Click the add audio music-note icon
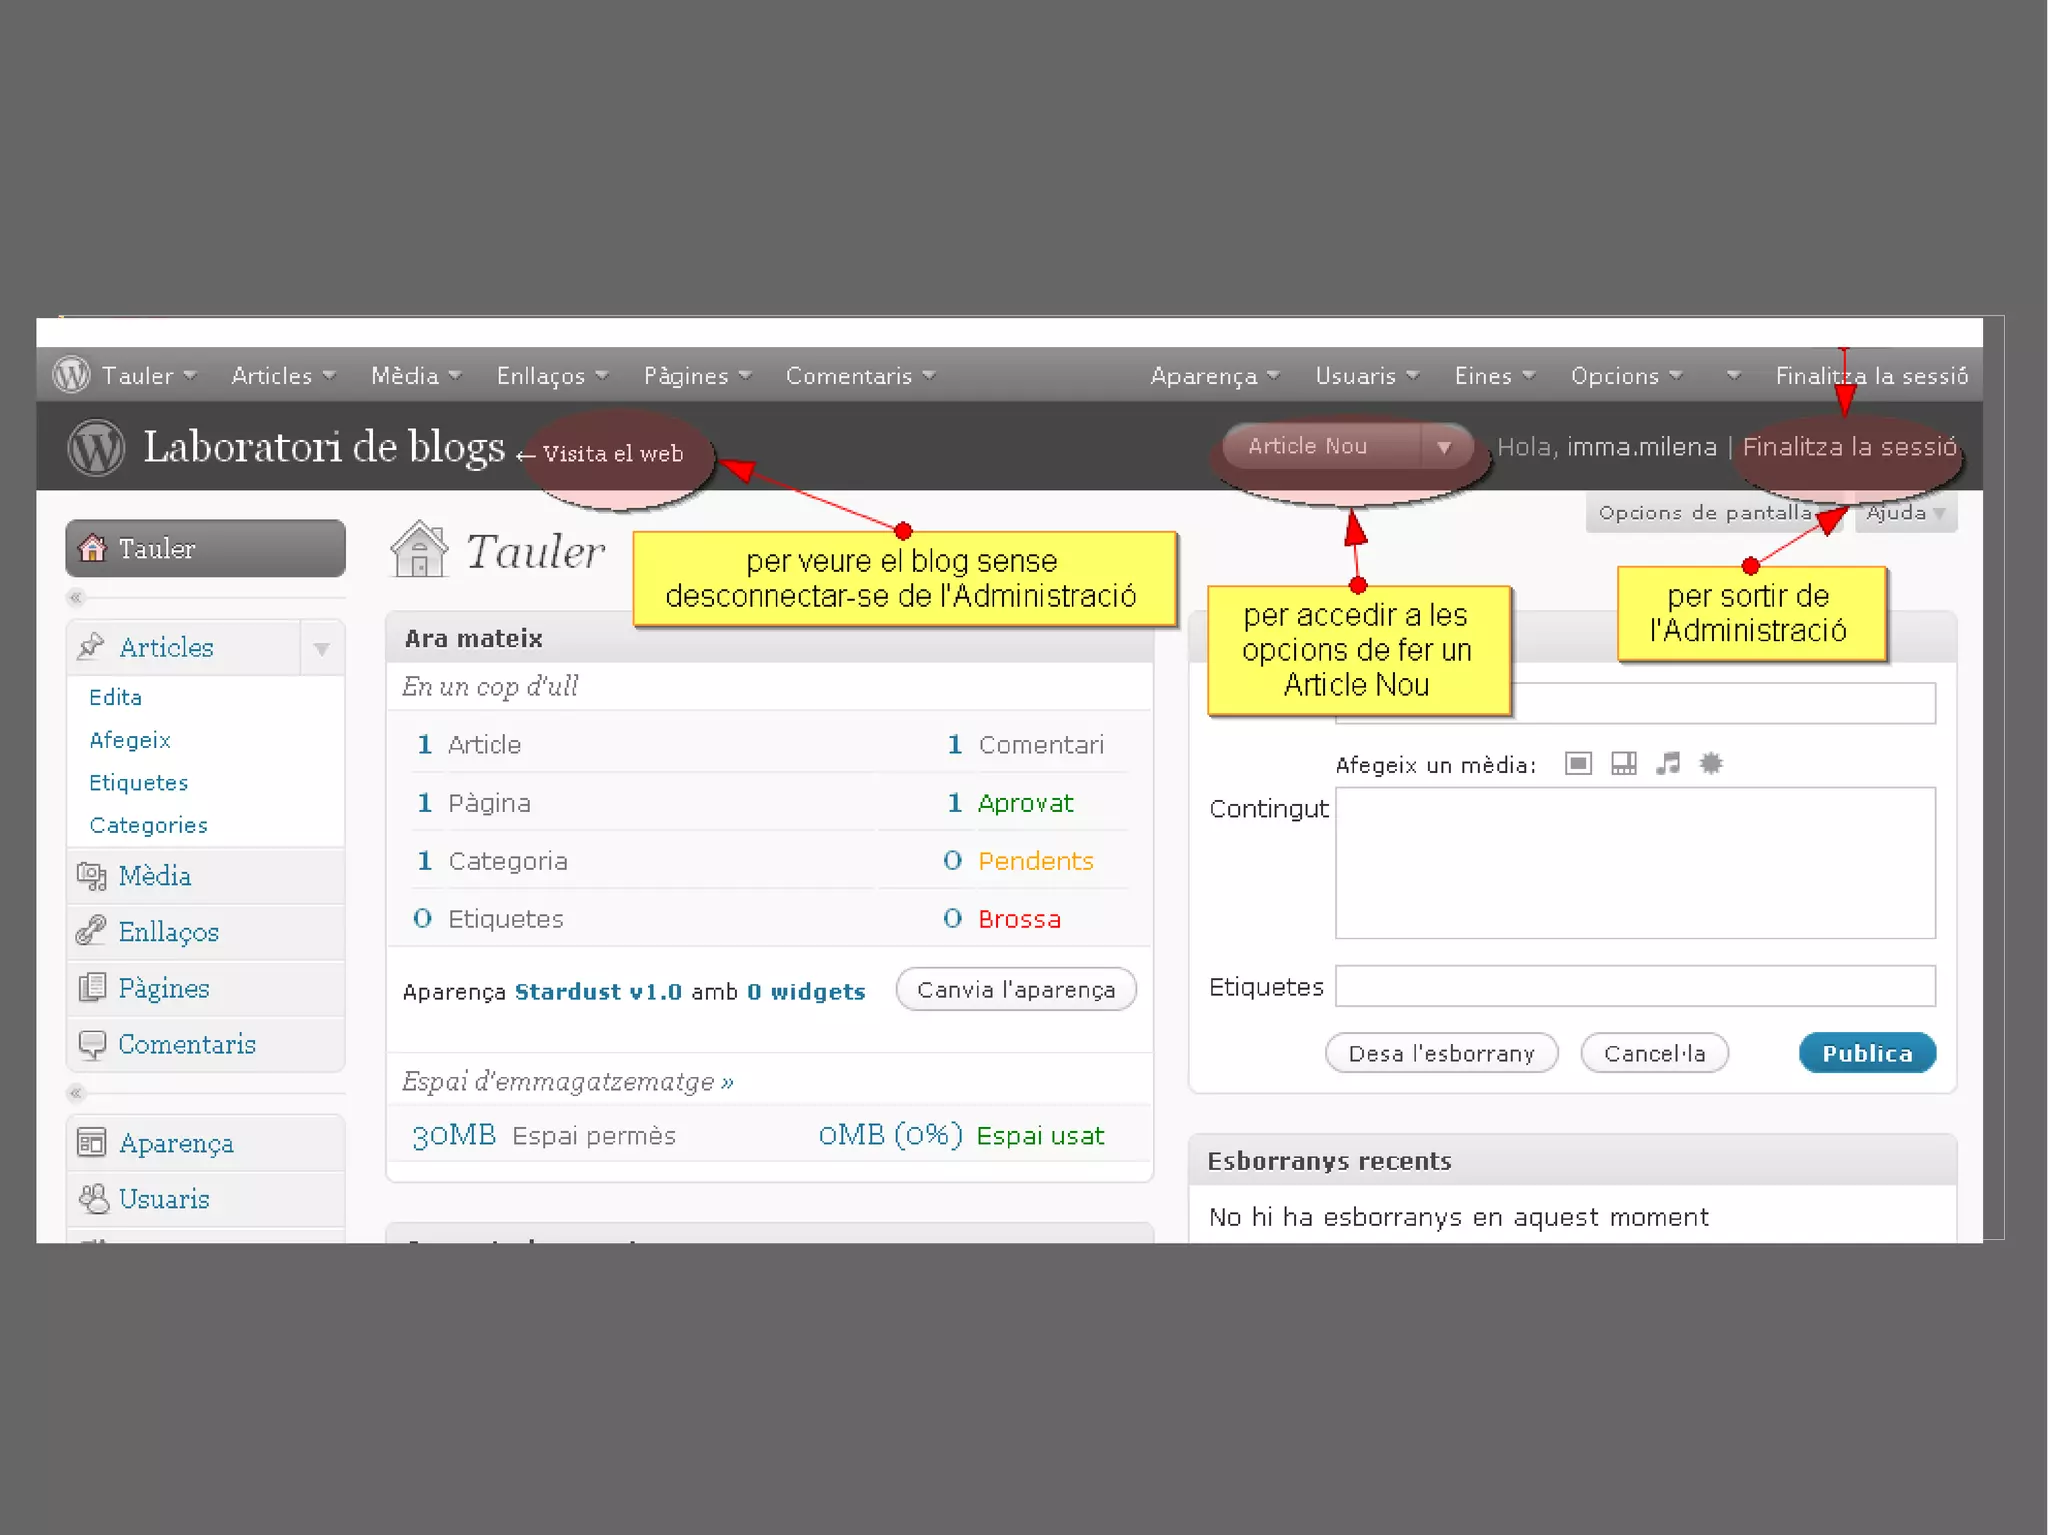This screenshot has height=1535, width=2048. 1667,764
